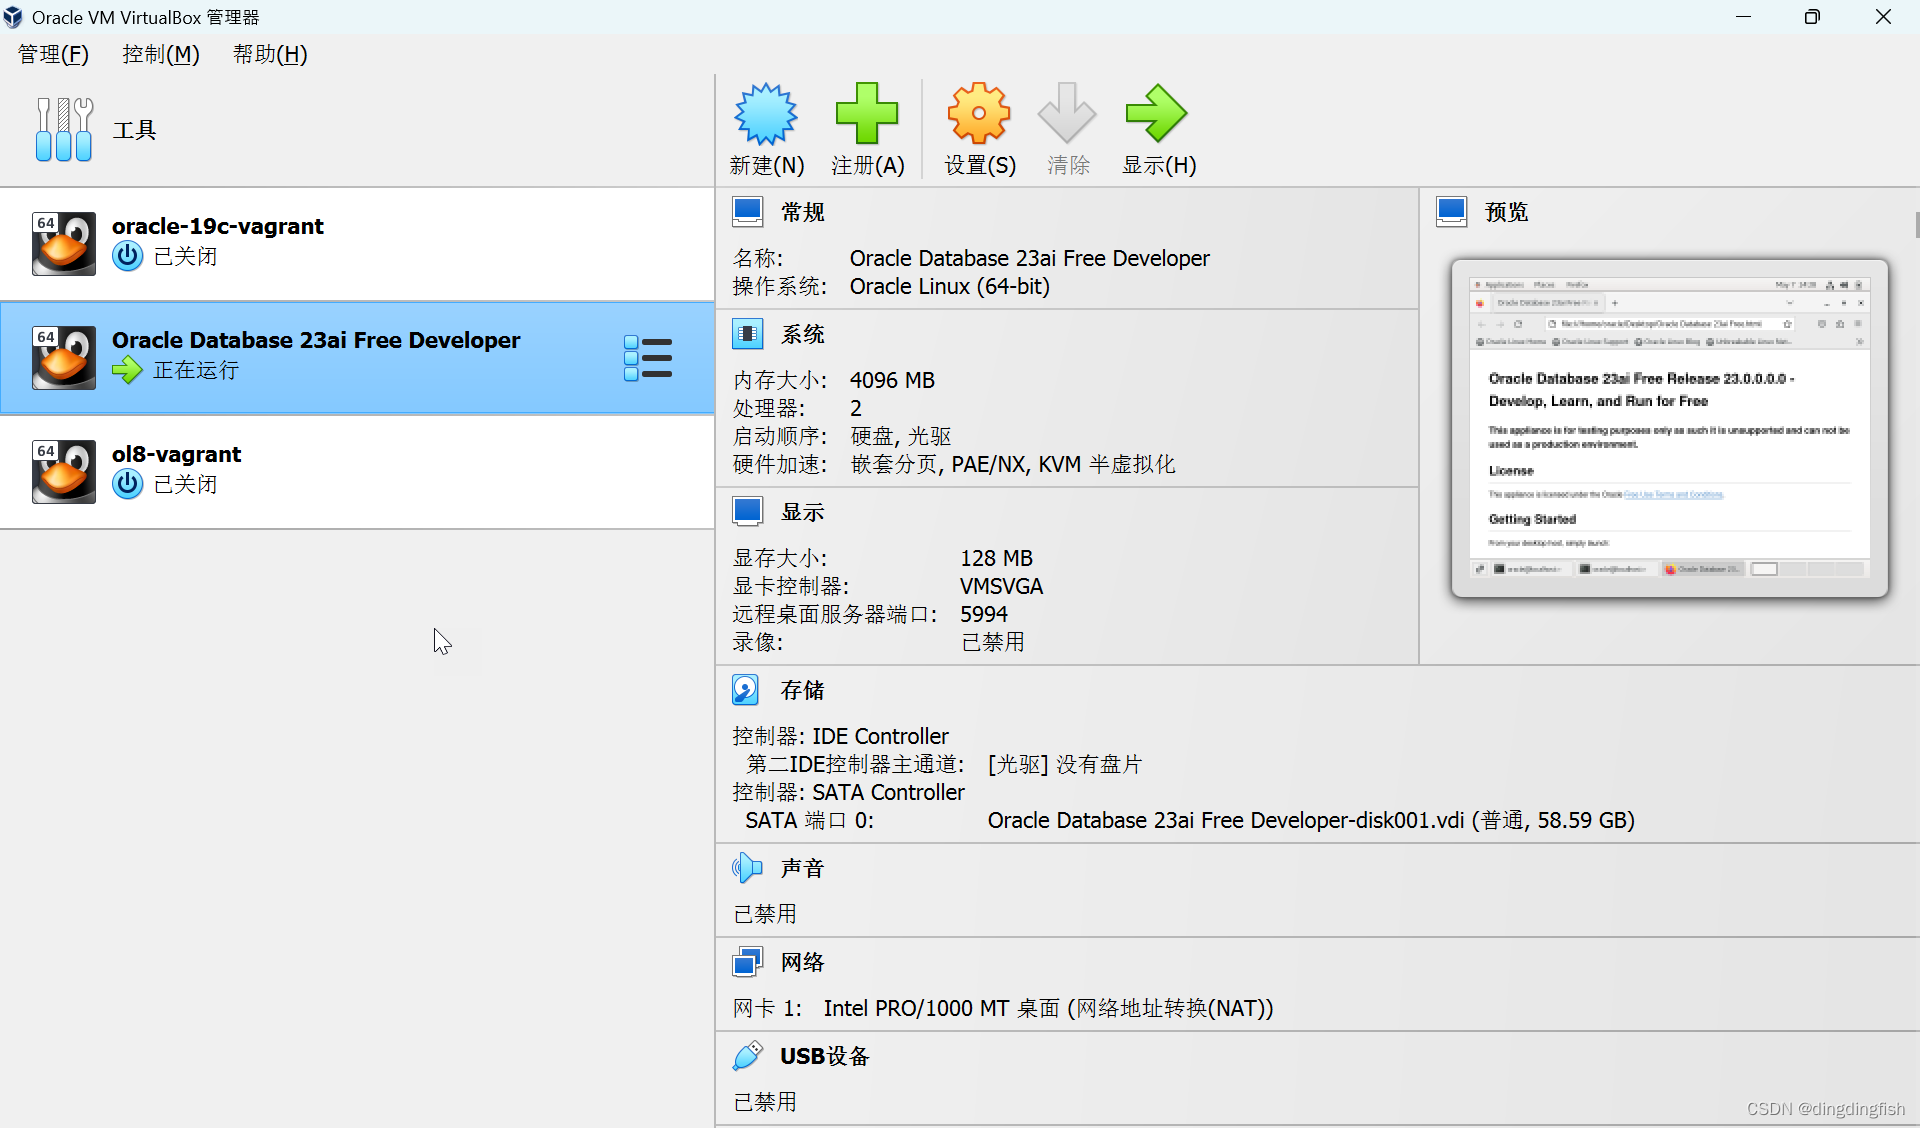Click the Network (网络) icon
Screen dimensions: 1920x1128
pos(748,962)
